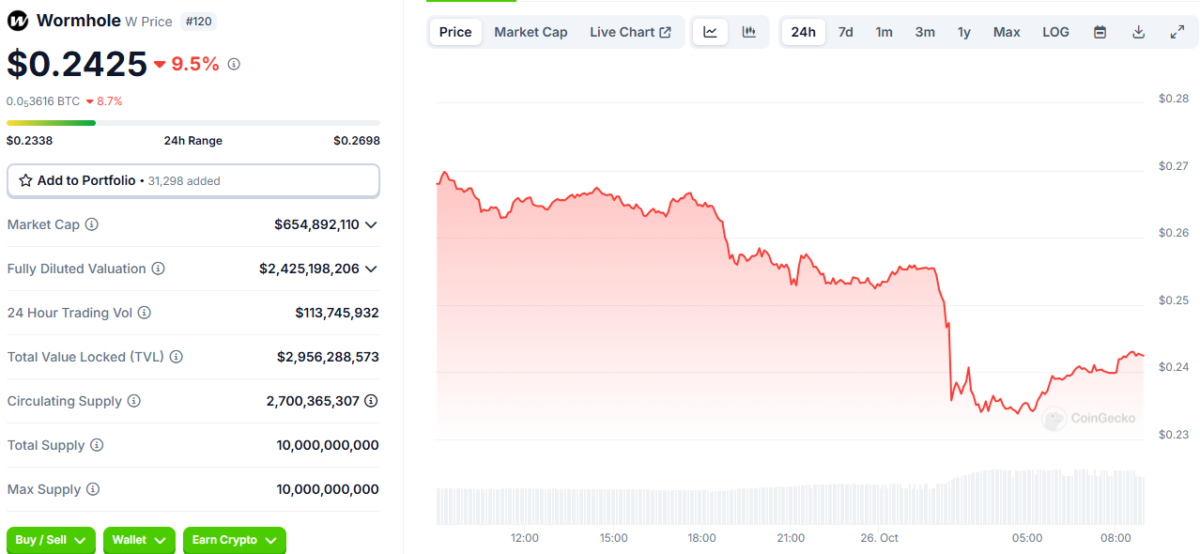Click info icon beside Circulating Supply value
The height and width of the screenshot is (554, 1200).
371,401
